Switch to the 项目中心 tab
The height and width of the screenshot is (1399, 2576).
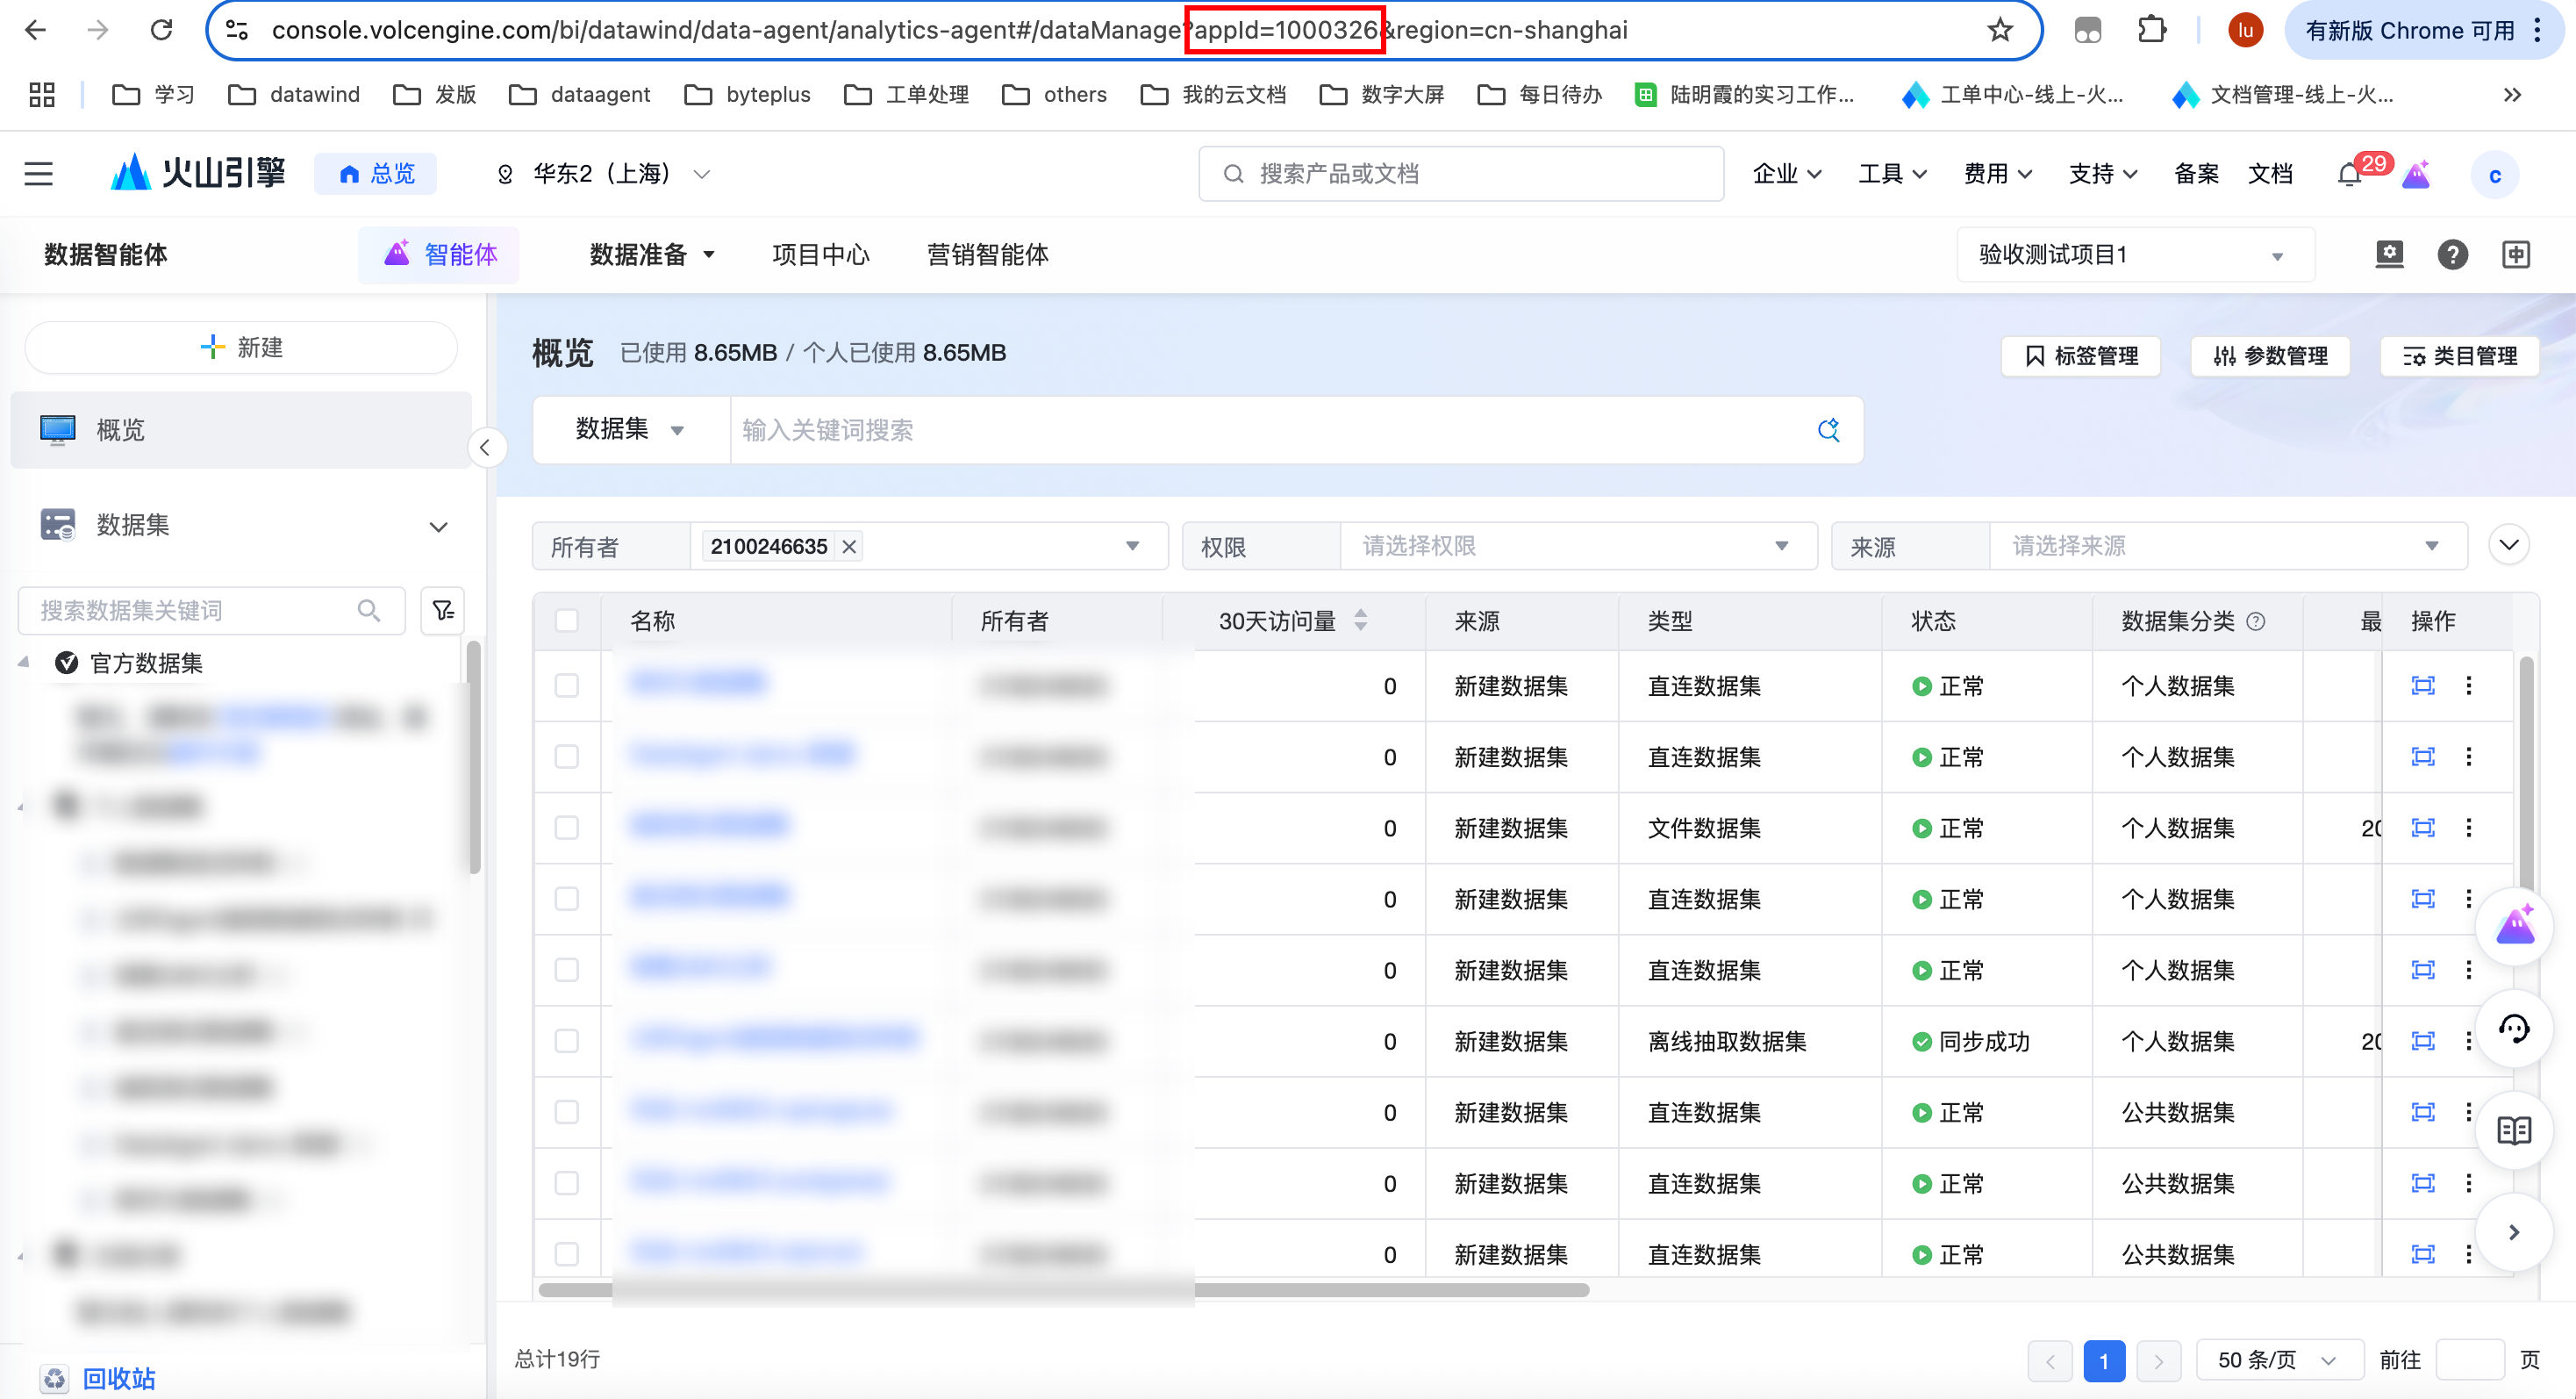pos(820,255)
